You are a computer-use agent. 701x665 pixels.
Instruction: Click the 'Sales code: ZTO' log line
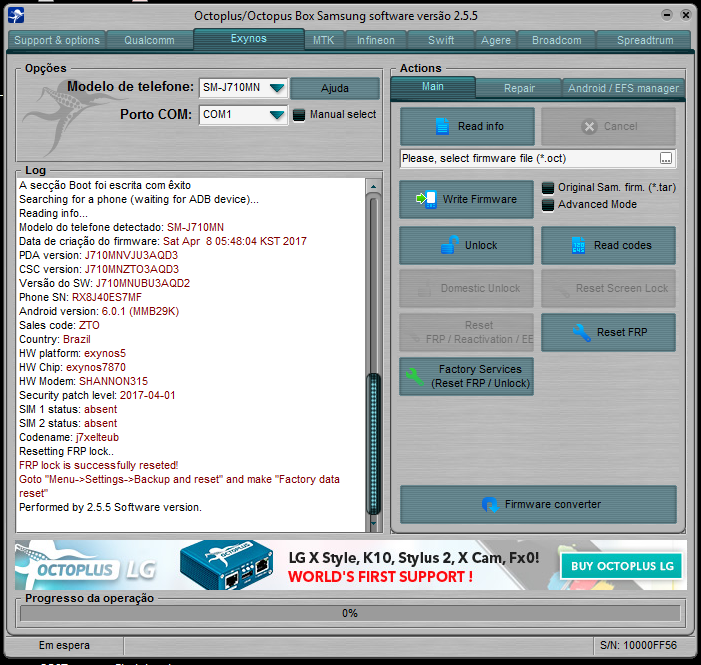tap(59, 325)
